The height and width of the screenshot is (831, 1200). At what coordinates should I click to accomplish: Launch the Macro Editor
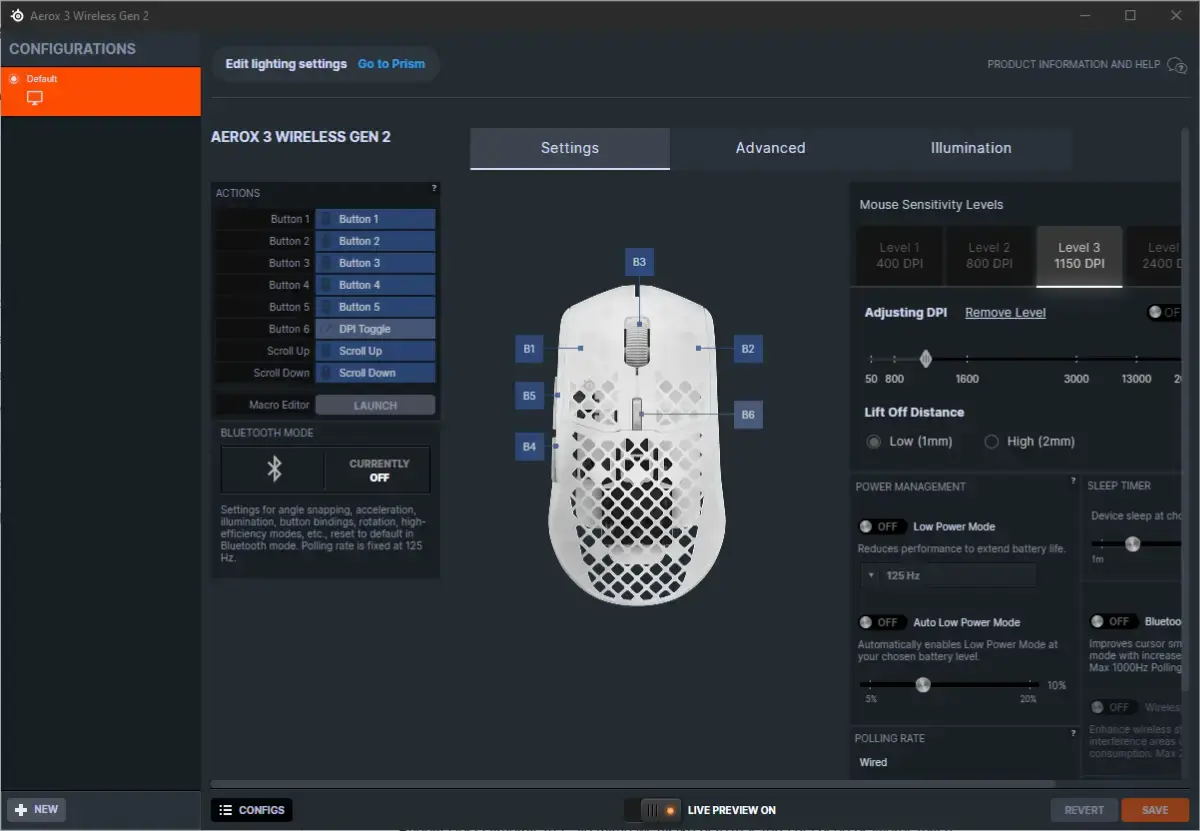point(375,405)
